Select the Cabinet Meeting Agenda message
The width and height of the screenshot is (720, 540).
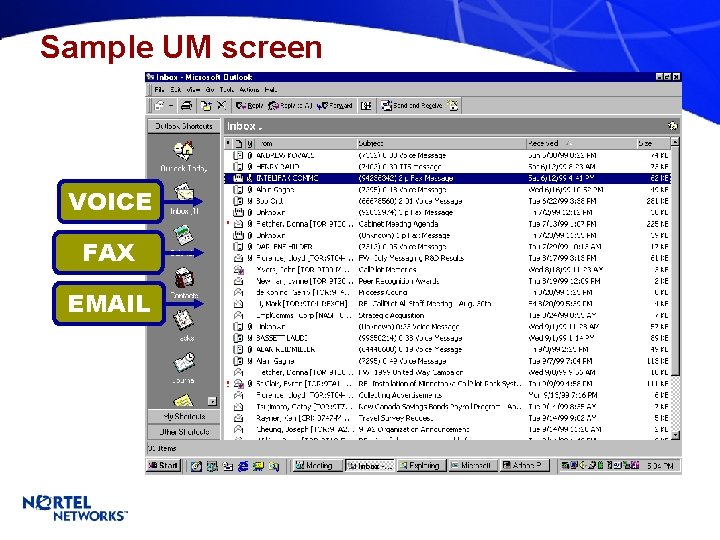pyautogui.click(x=447, y=224)
